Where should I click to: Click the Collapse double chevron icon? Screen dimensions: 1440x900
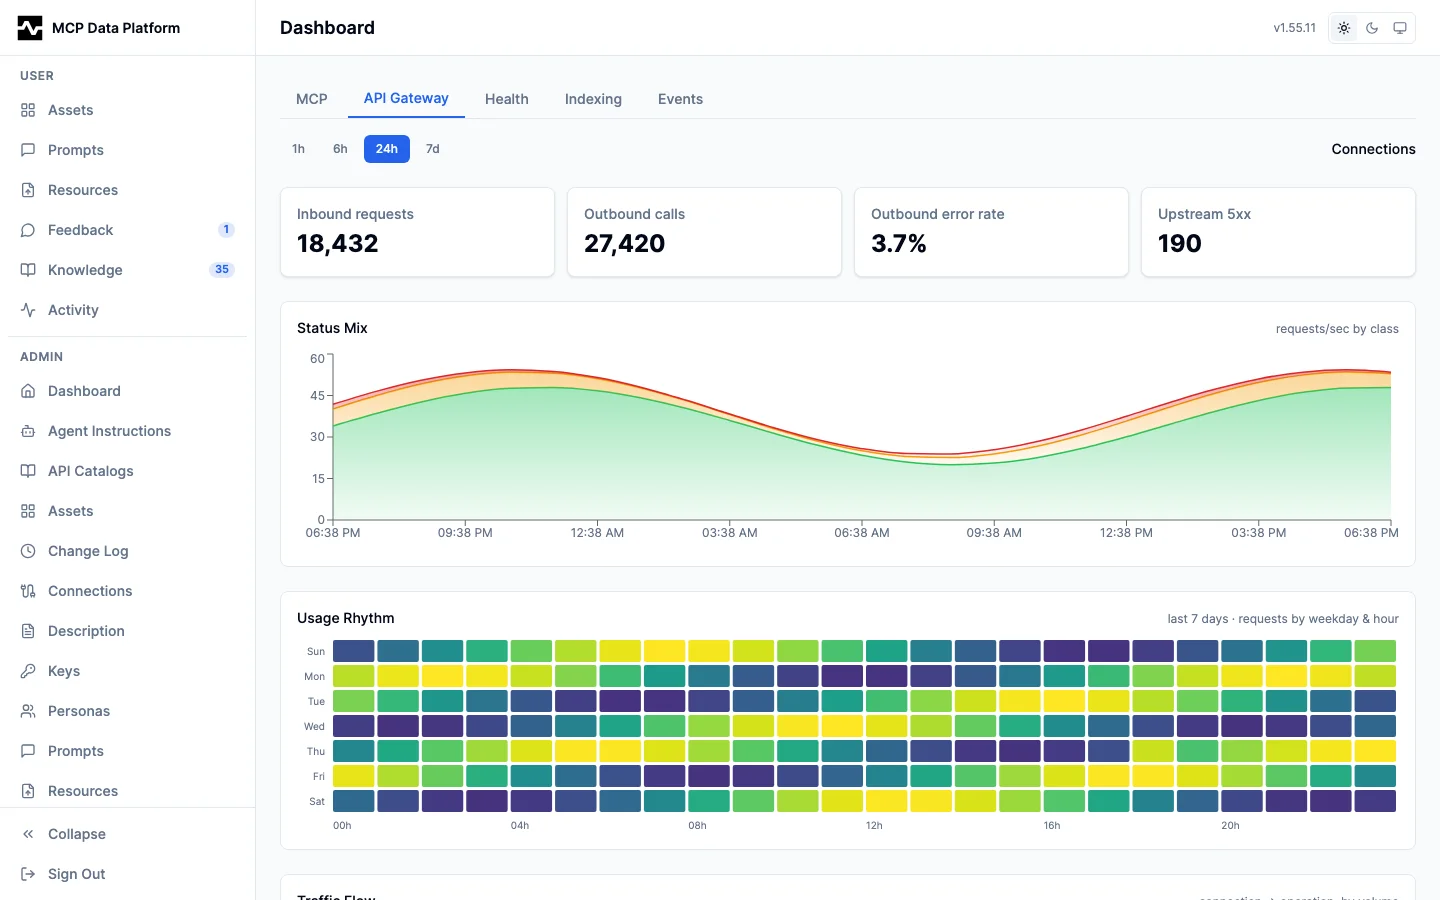(28, 834)
